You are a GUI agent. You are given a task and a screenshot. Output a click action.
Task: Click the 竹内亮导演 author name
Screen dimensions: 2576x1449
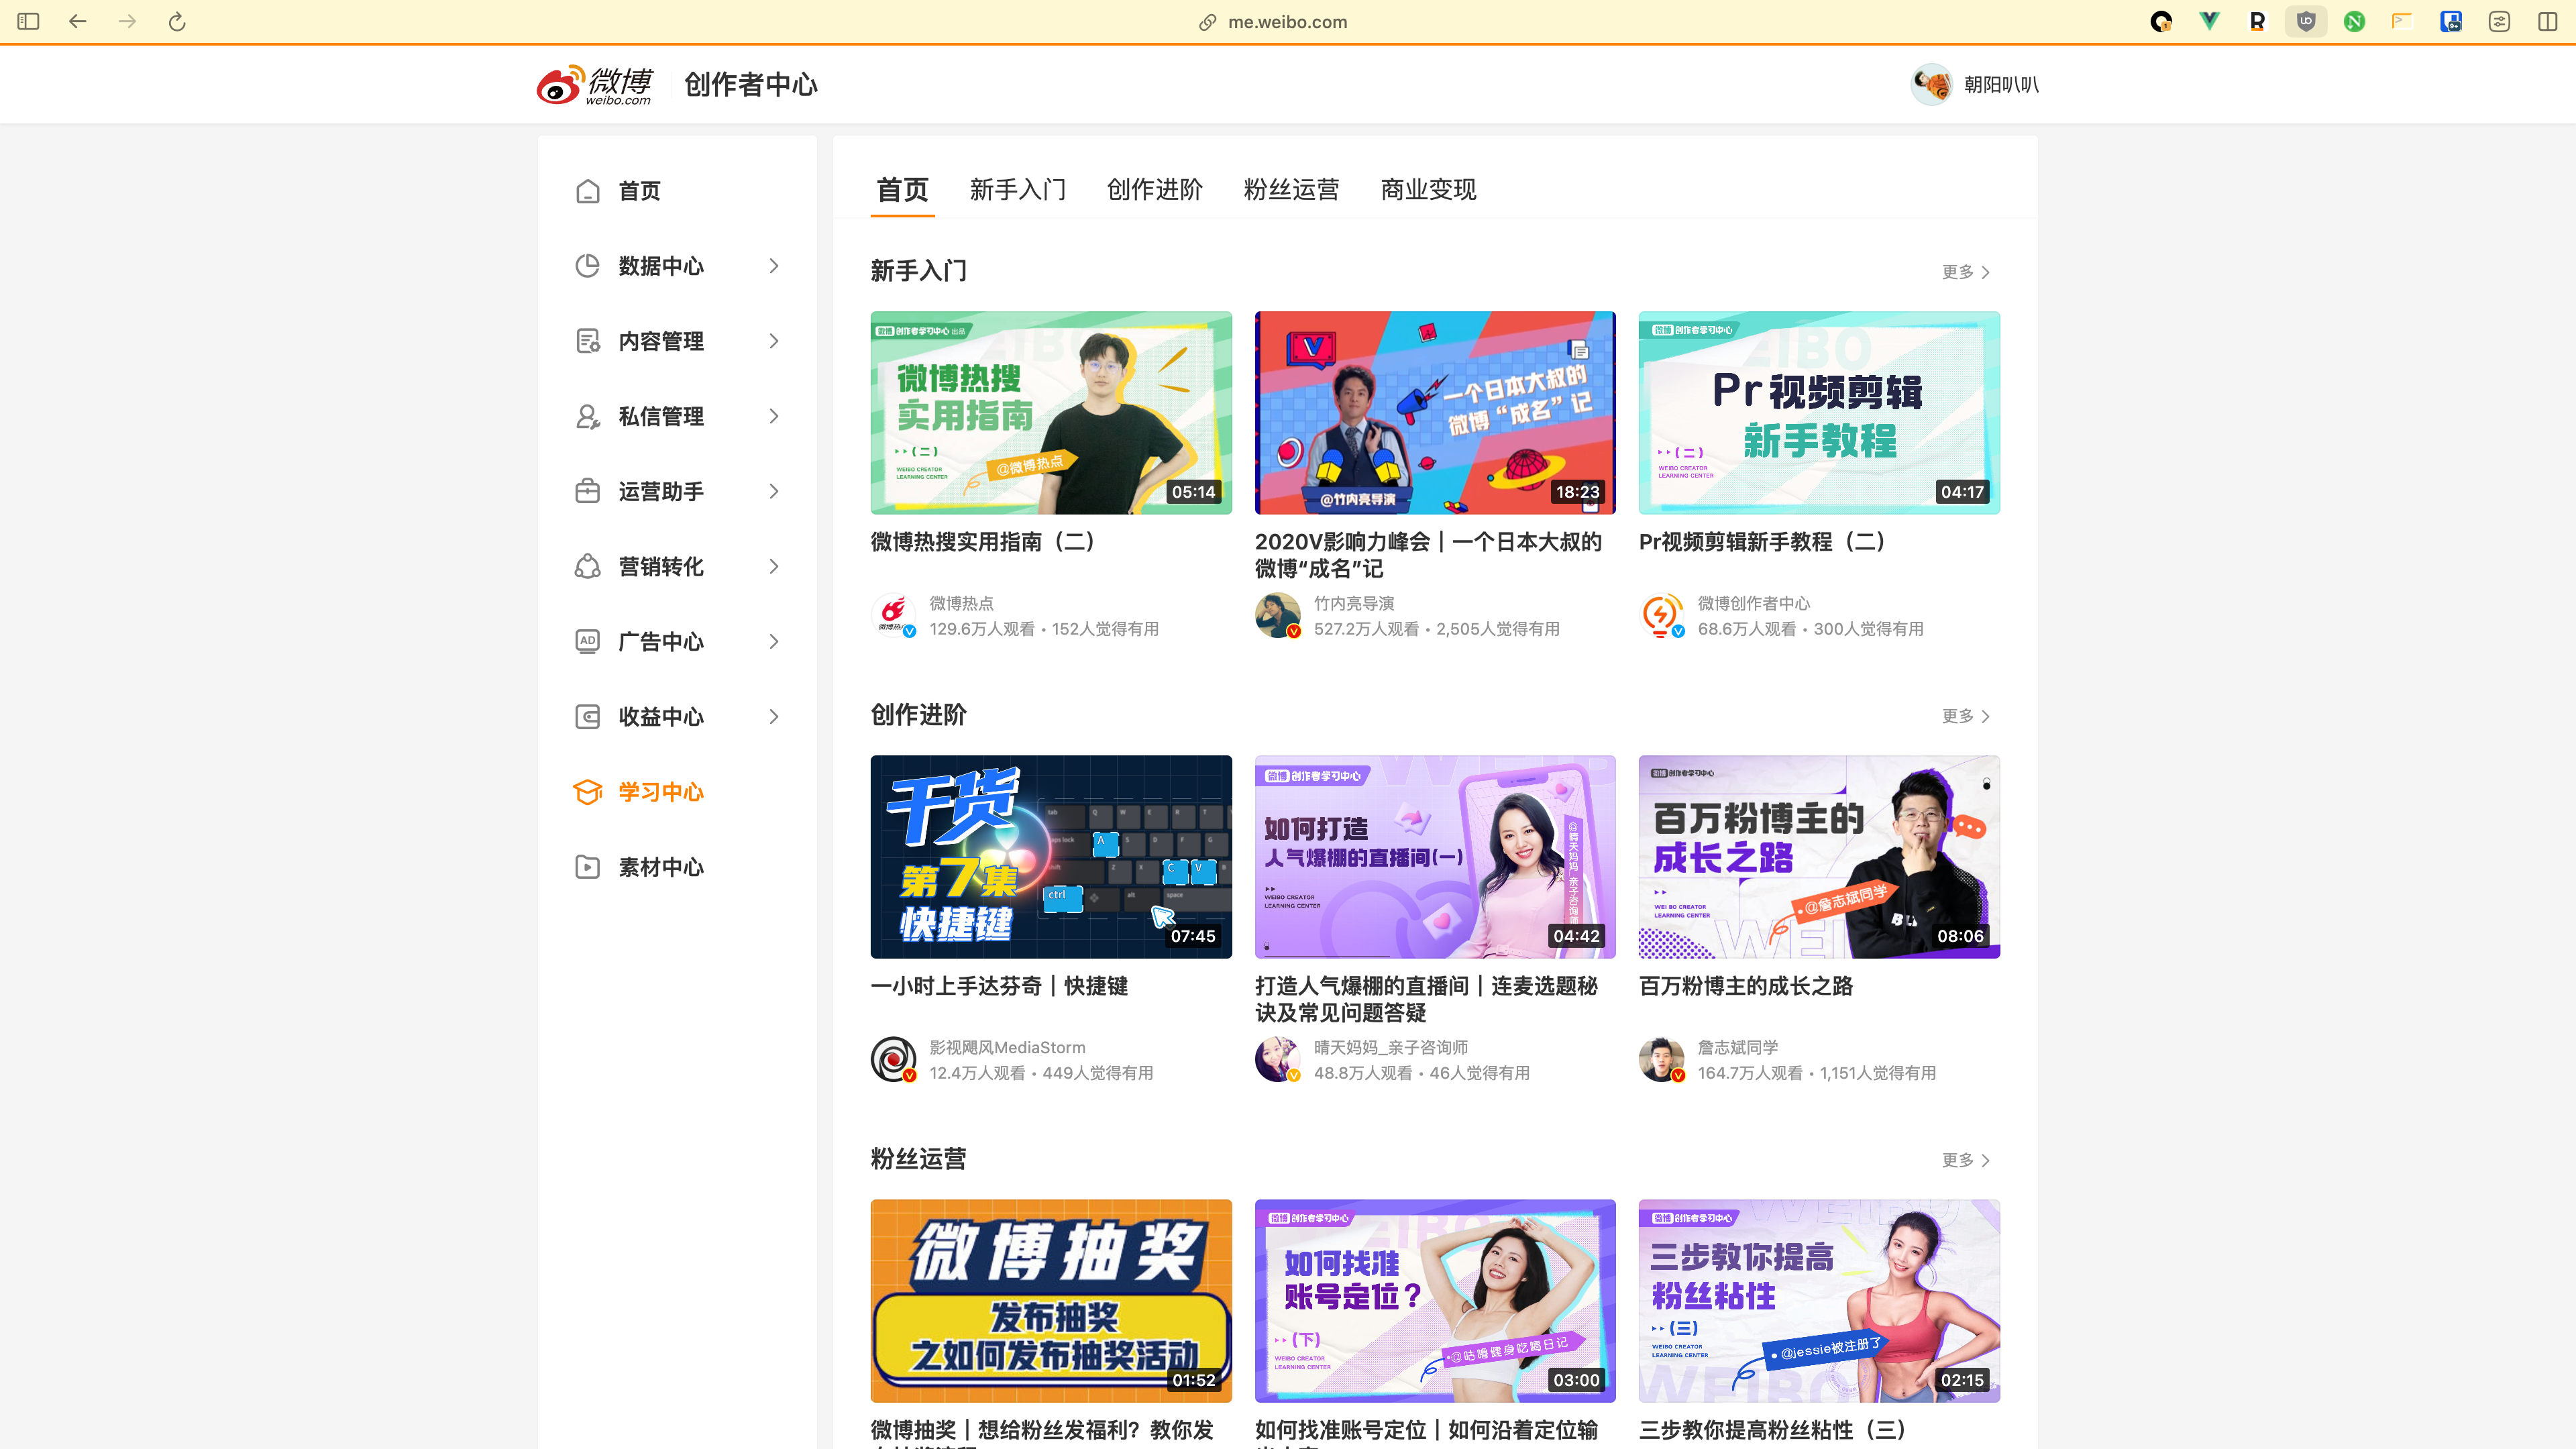click(1354, 603)
